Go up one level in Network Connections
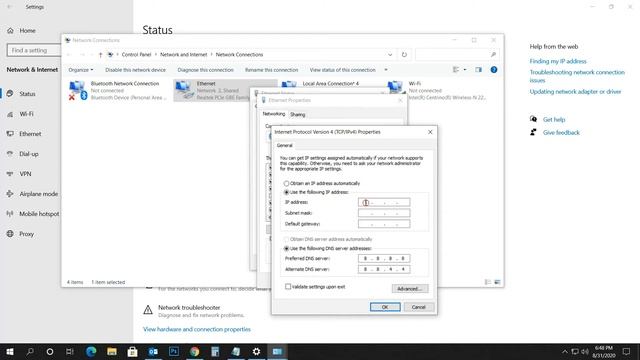Image resolution: width=640 pixels, height=360 pixels. click(x=100, y=54)
